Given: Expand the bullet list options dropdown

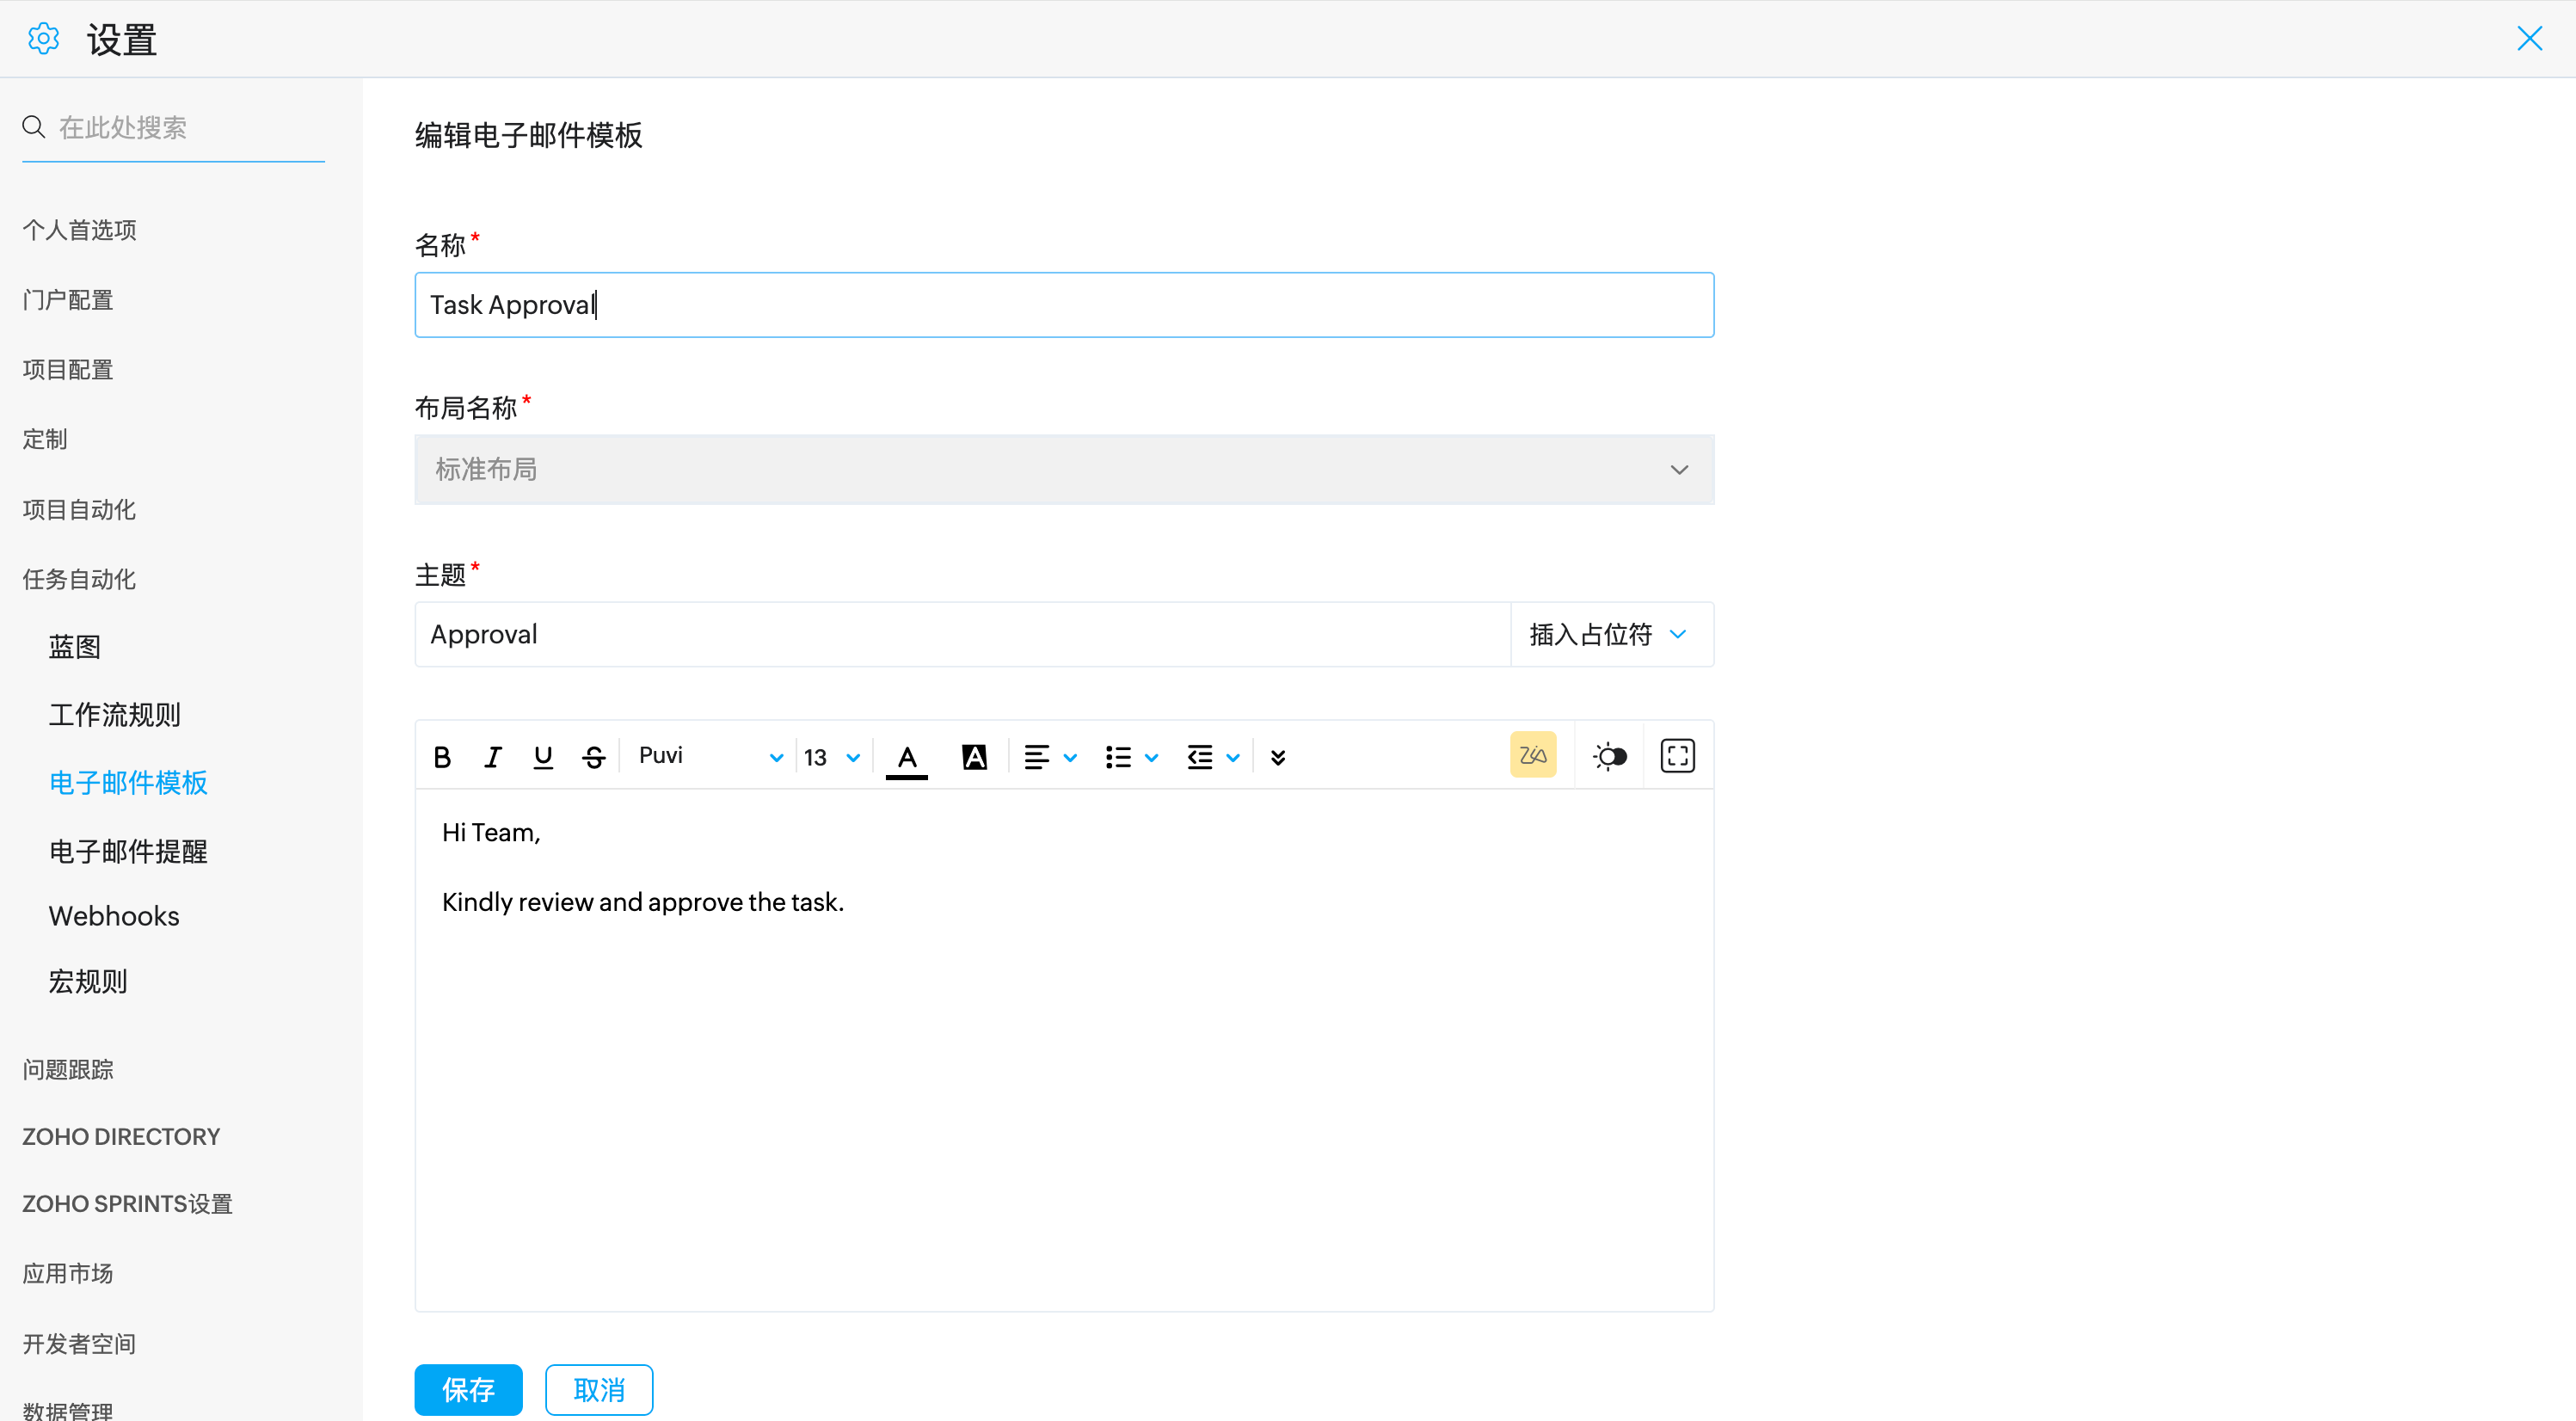Looking at the screenshot, I should click(x=1151, y=758).
